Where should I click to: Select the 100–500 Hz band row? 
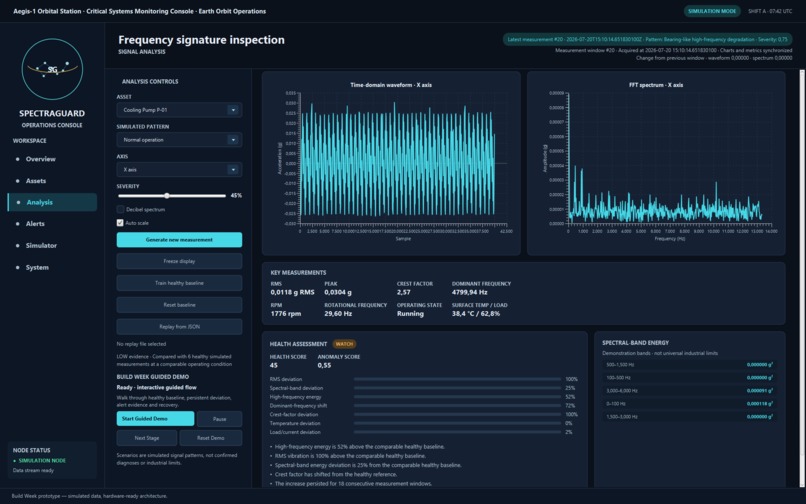click(689, 377)
